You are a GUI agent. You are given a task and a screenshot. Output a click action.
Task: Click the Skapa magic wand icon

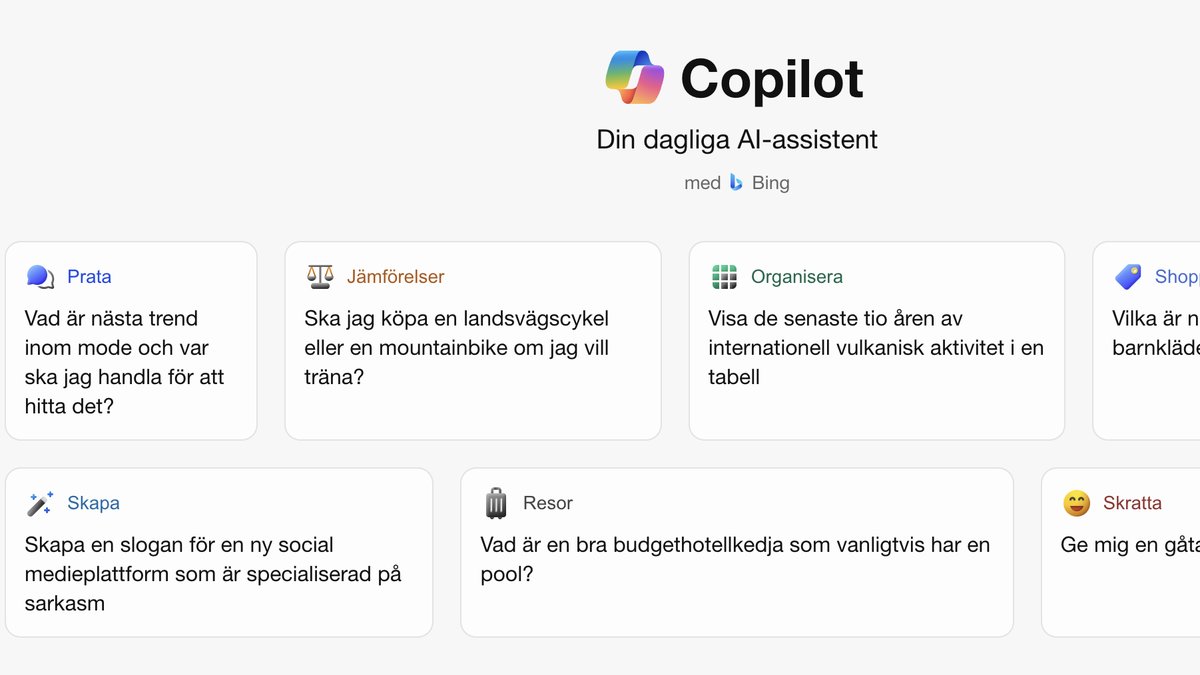point(40,503)
